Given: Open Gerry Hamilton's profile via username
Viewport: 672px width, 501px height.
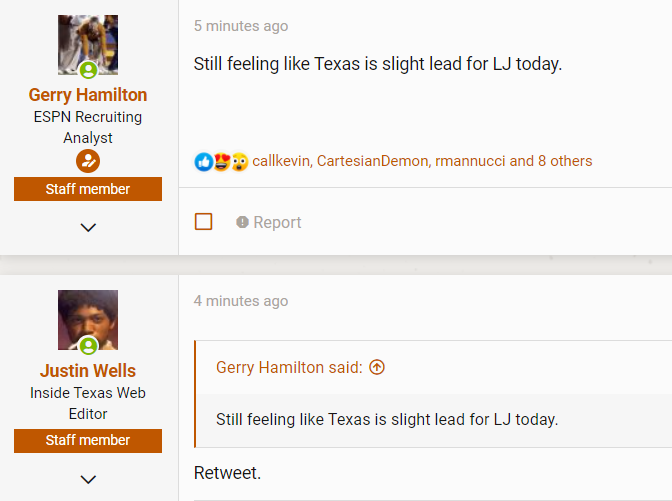Looking at the screenshot, I should pos(88,95).
